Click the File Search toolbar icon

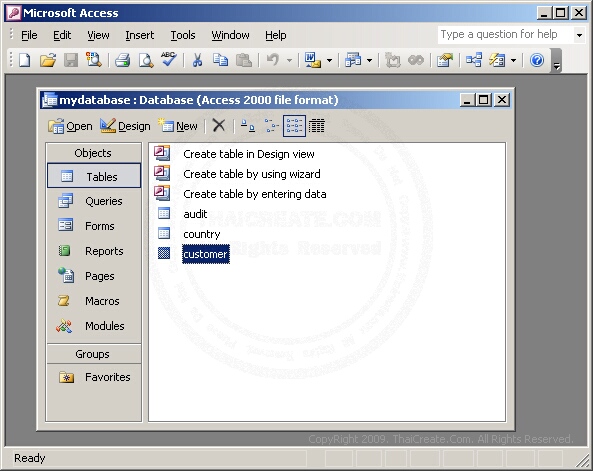[x=93, y=60]
